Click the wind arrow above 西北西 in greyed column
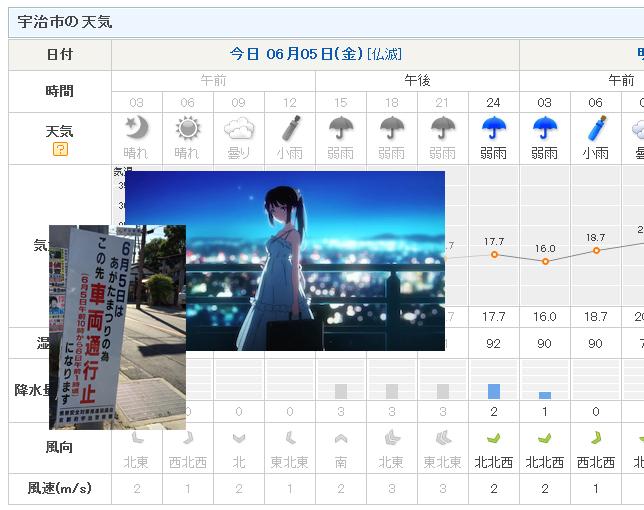Viewport: 644px width, 510px height. (x=188, y=438)
